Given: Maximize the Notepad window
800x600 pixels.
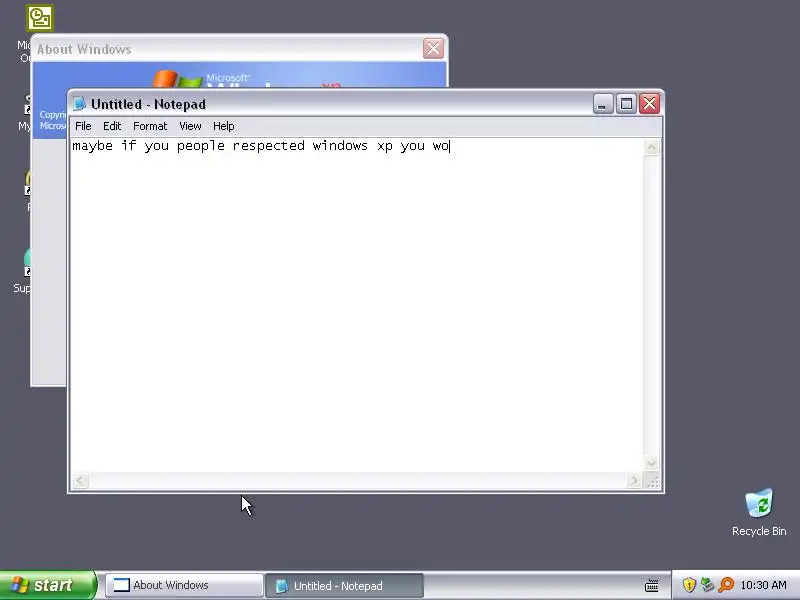Looking at the screenshot, I should pos(626,104).
